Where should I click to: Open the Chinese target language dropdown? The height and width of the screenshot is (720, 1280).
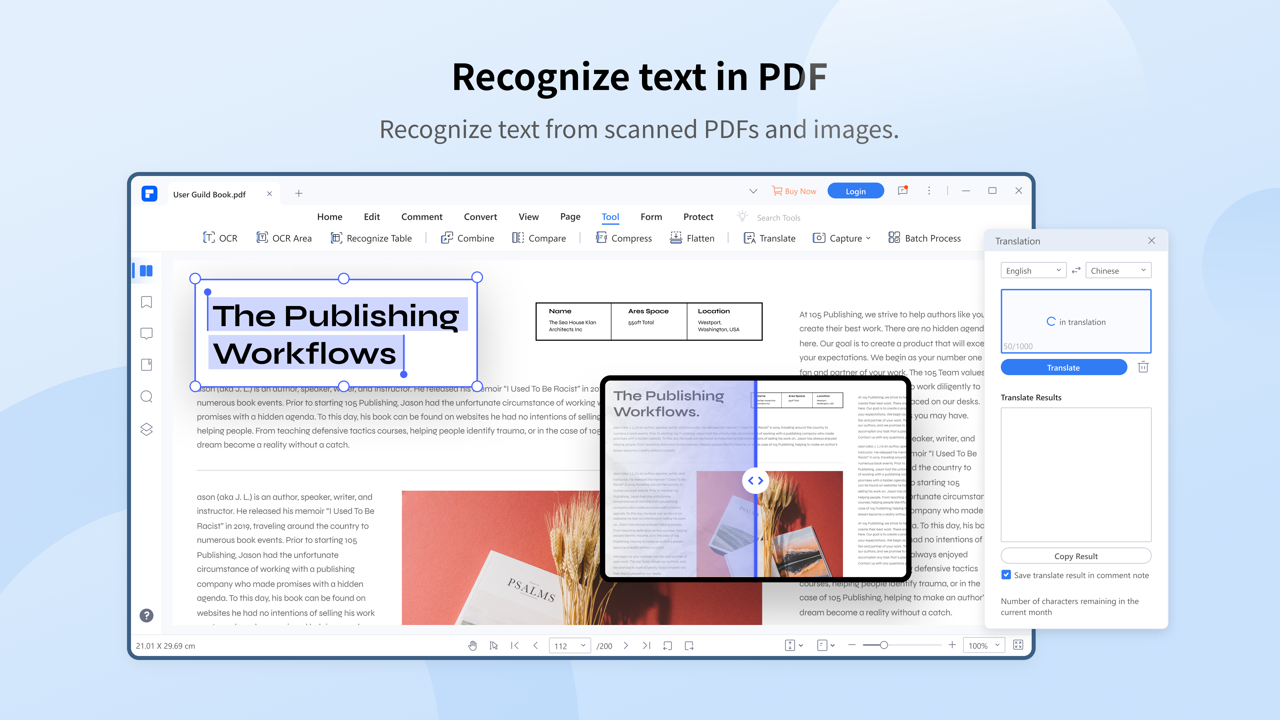tap(1118, 271)
